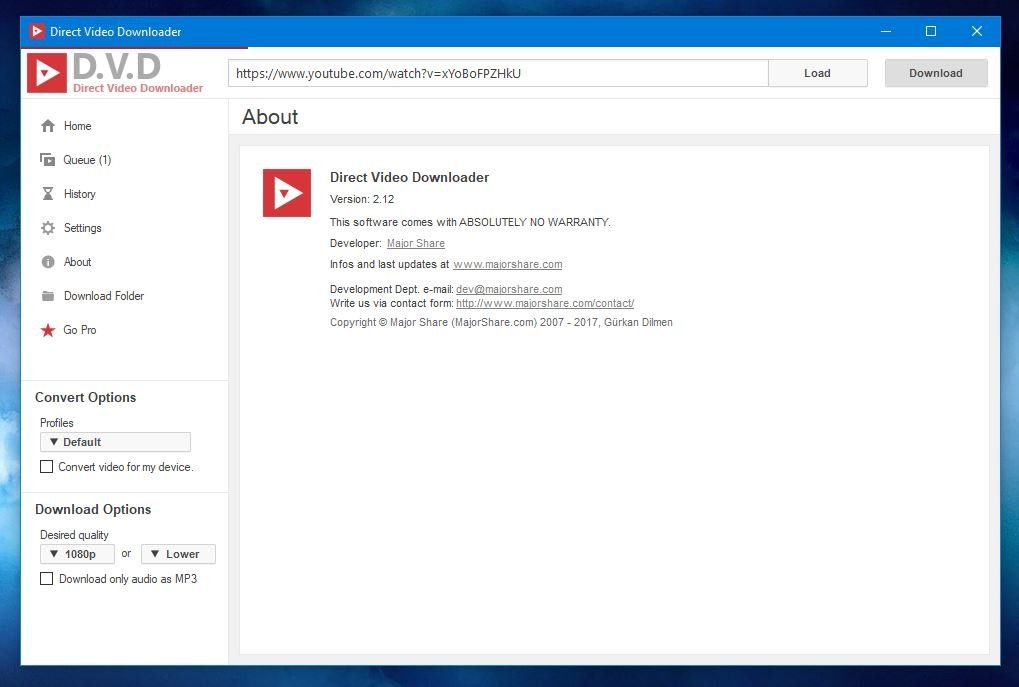This screenshot has width=1019, height=687.
Task: Click the ABSOLUTELY NO WARRANTY line
Action: (x=470, y=222)
